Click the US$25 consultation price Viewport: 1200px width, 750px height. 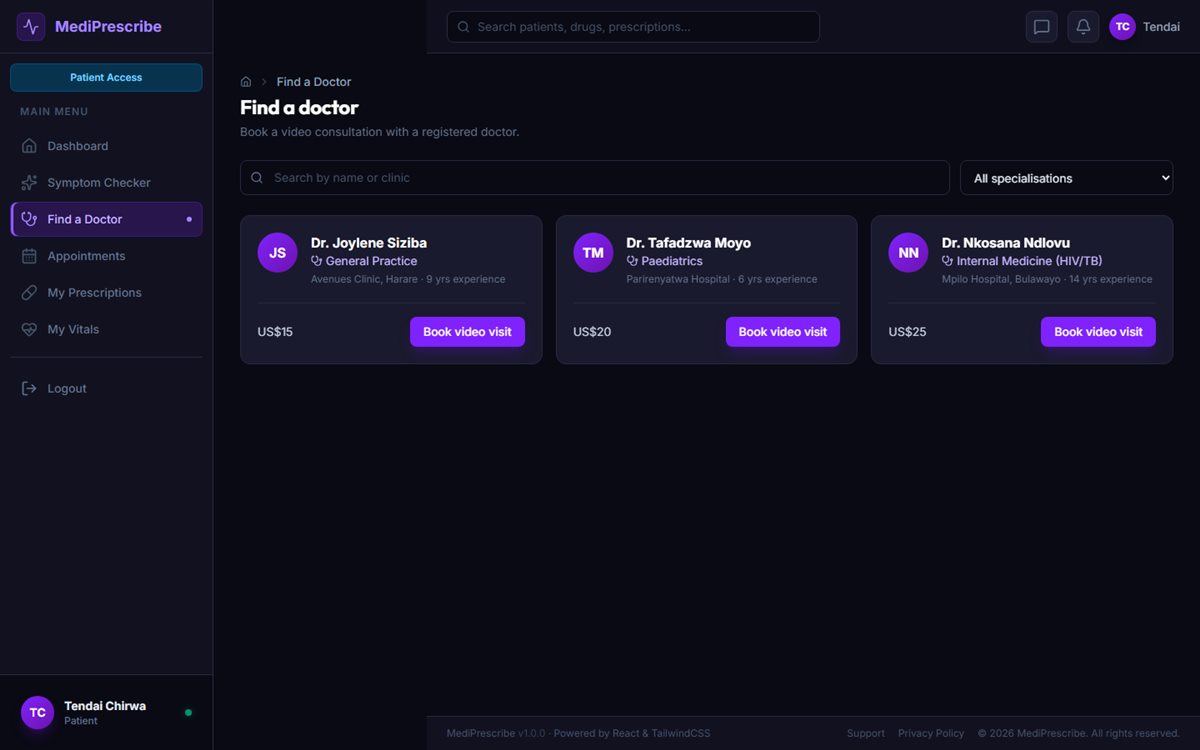coord(908,332)
